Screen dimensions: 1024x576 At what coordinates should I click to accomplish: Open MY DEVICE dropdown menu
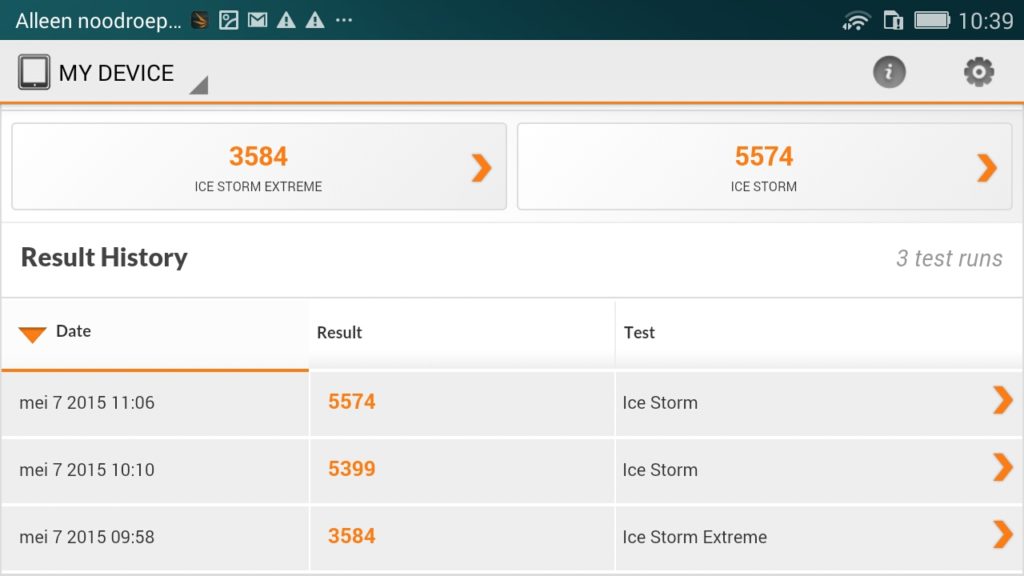tap(113, 73)
